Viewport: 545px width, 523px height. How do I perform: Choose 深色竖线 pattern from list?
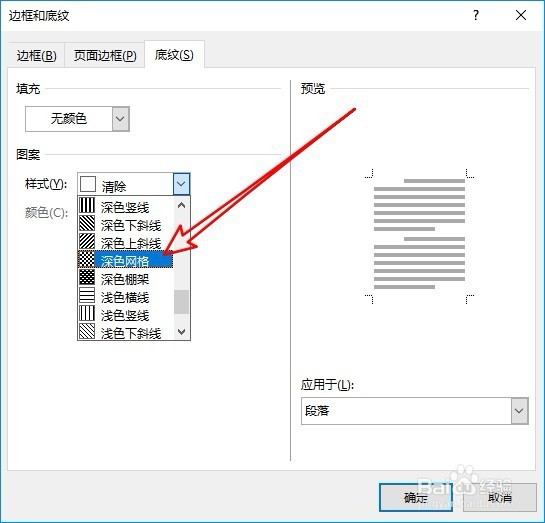[x=125, y=207]
